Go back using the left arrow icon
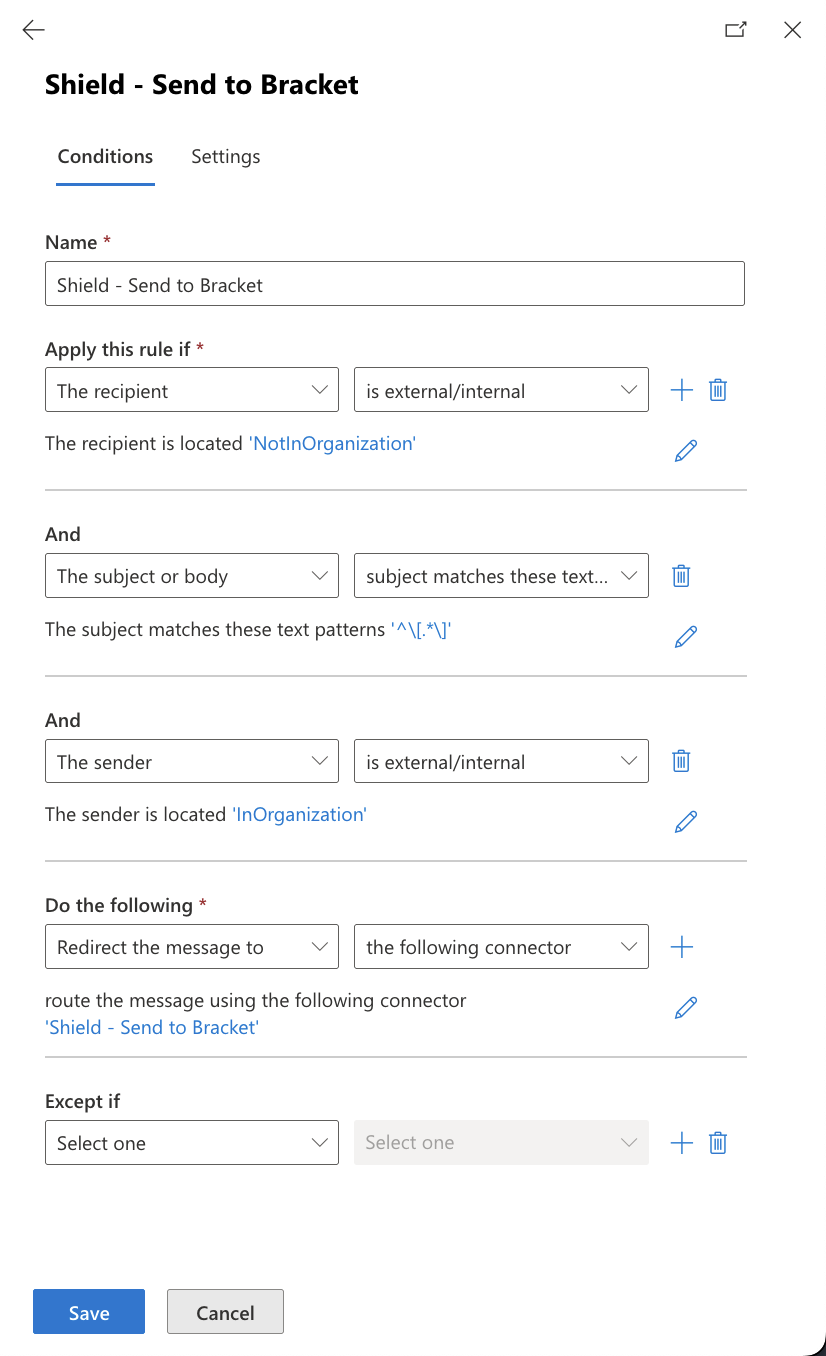This screenshot has width=826, height=1356. click(x=34, y=30)
